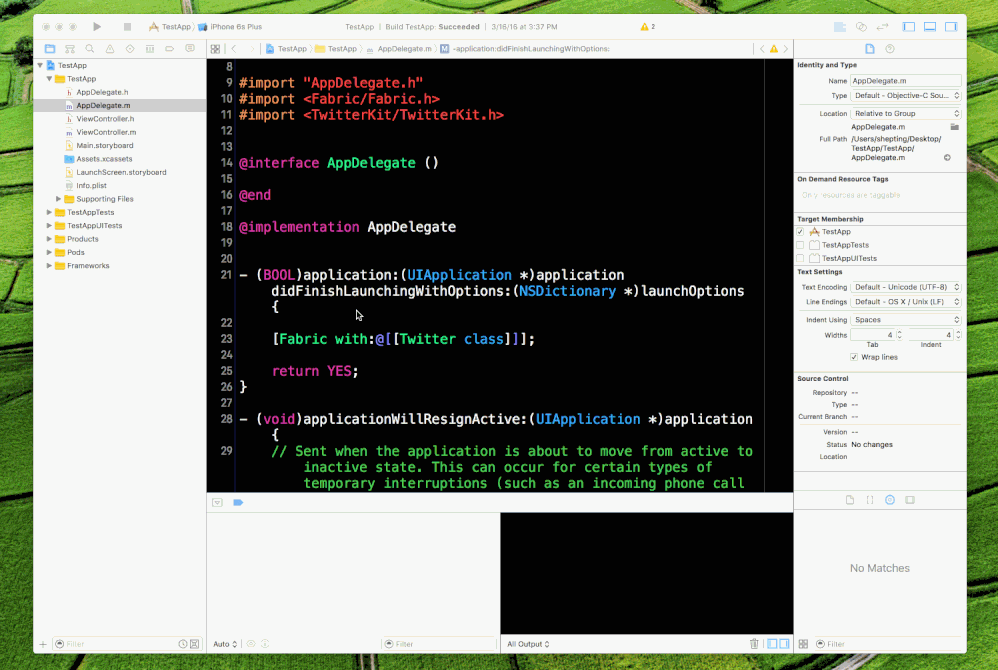The width and height of the screenshot is (998, 670).
Task: Open the Quick Help inspector
Action: coord(890,48)
